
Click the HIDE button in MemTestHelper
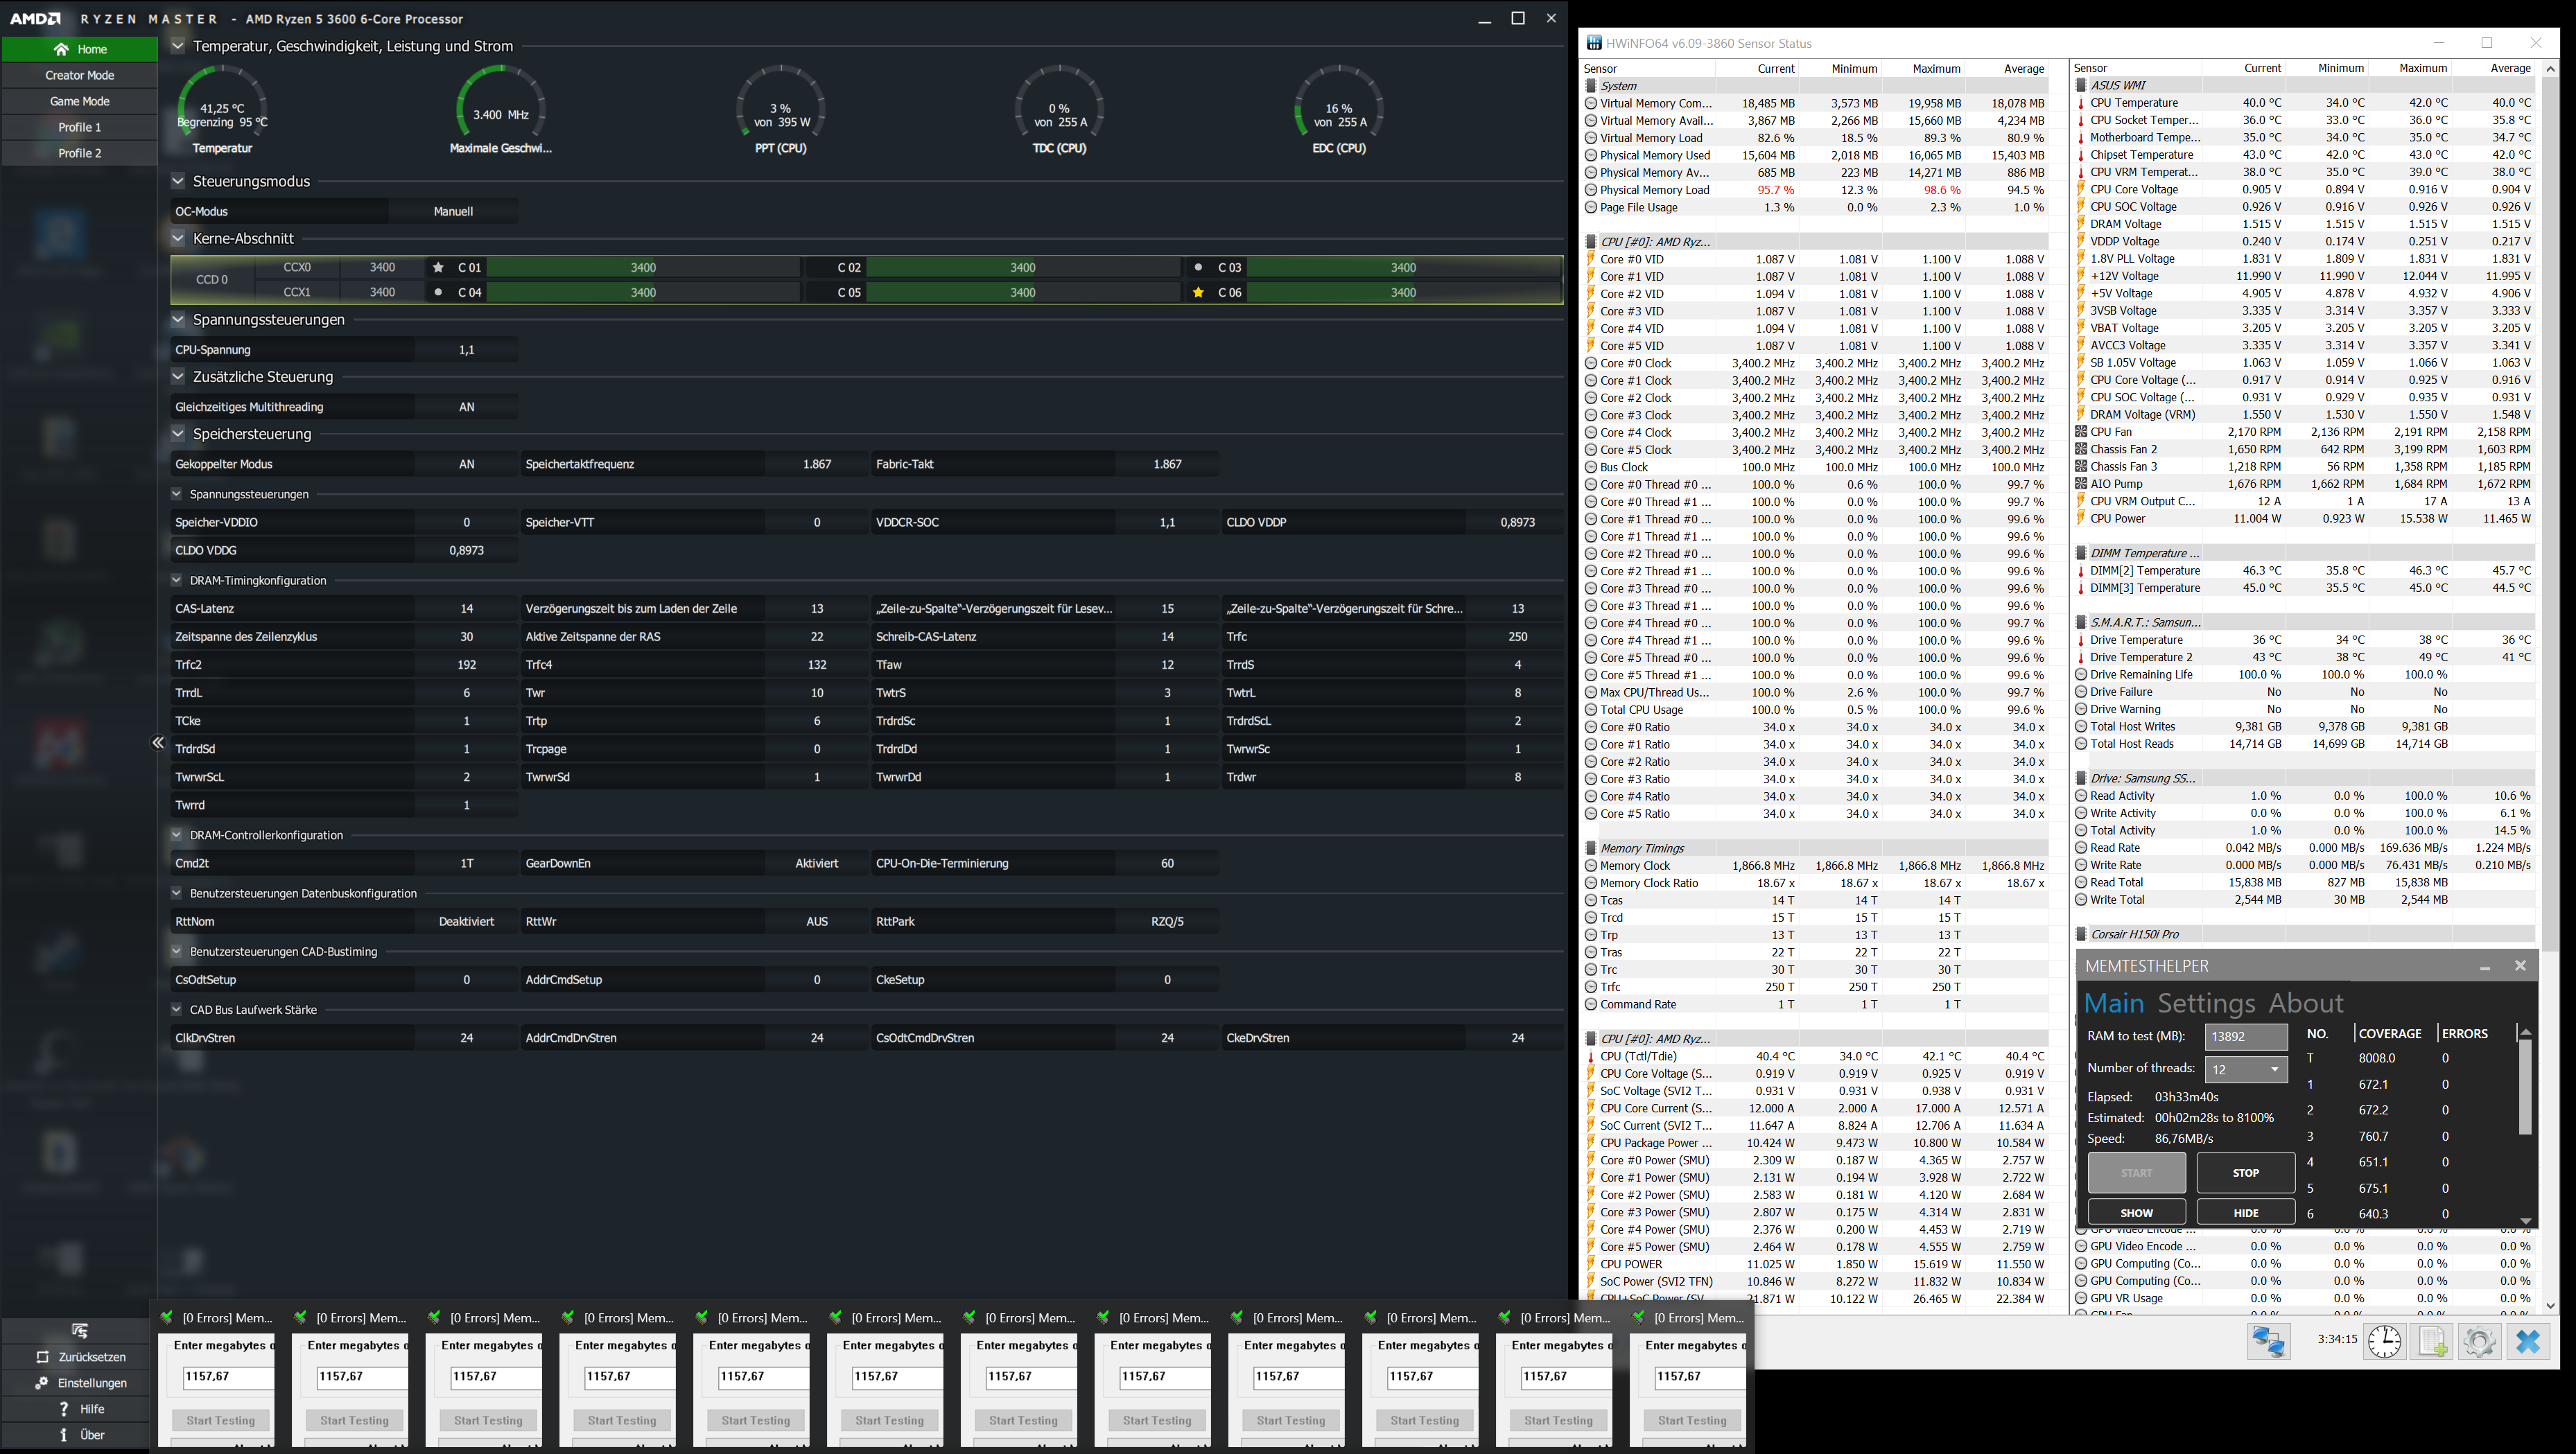pyautogui.click(x=2245, y=1212)
